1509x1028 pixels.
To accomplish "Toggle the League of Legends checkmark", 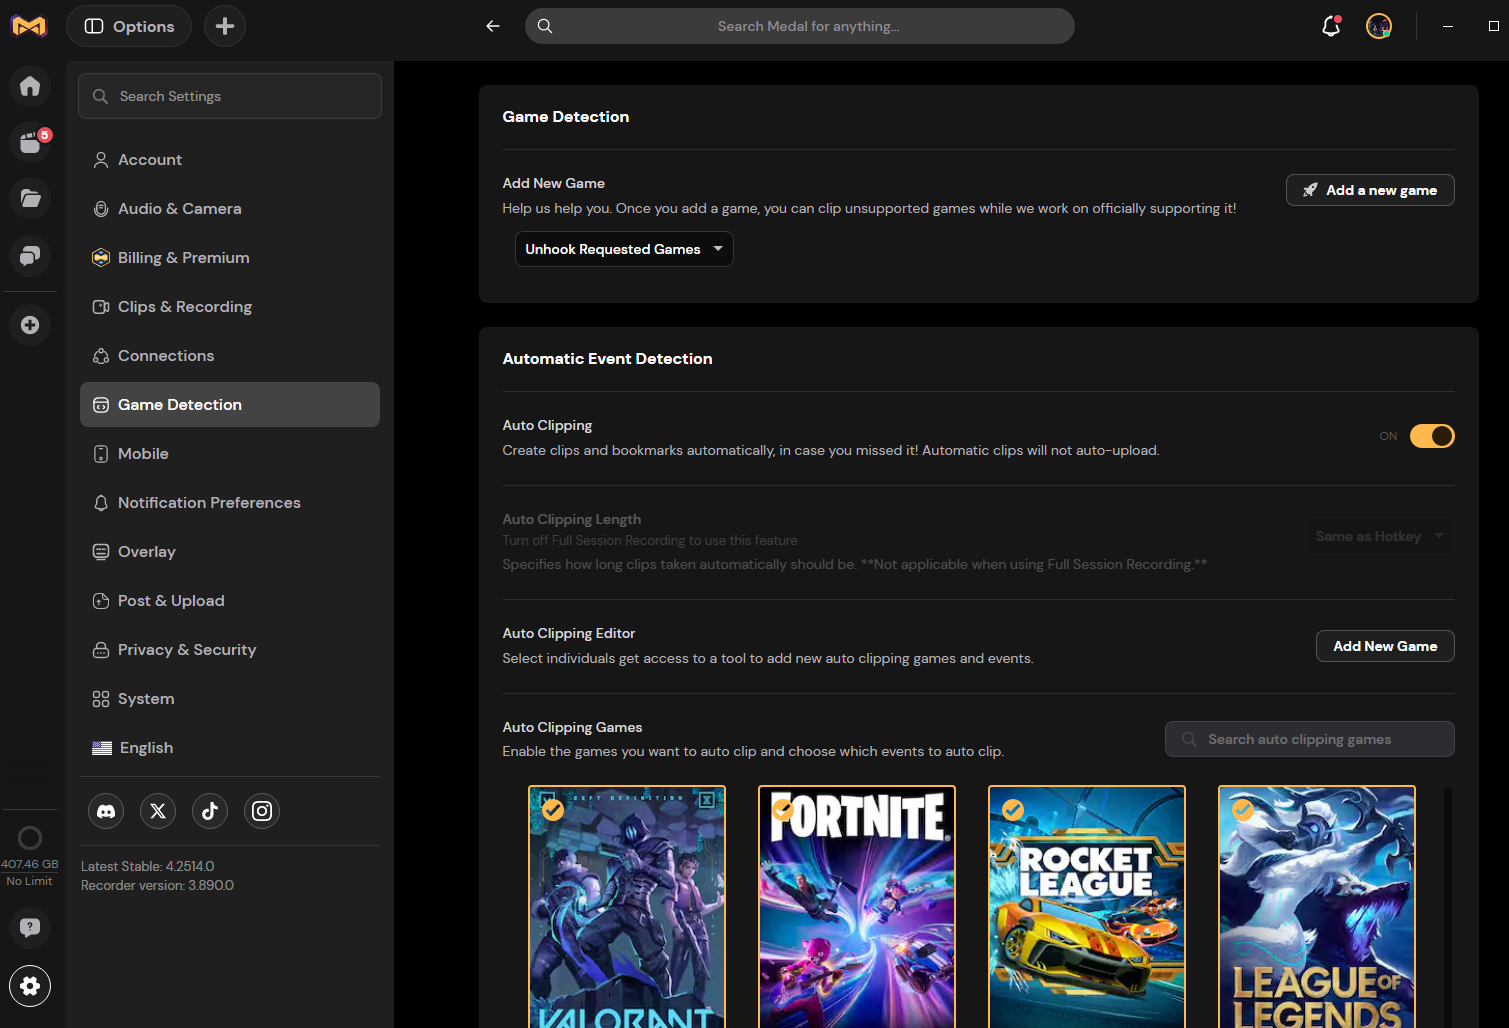I will point(1243,810).
